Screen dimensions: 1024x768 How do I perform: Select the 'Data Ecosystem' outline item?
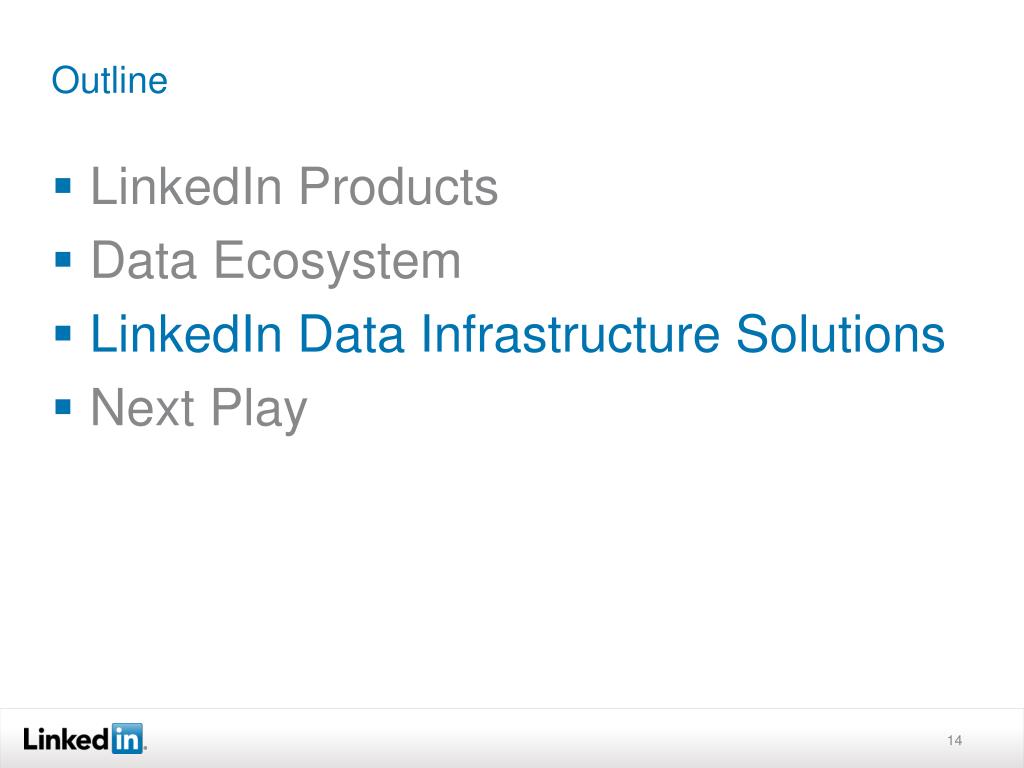(276, 260)
